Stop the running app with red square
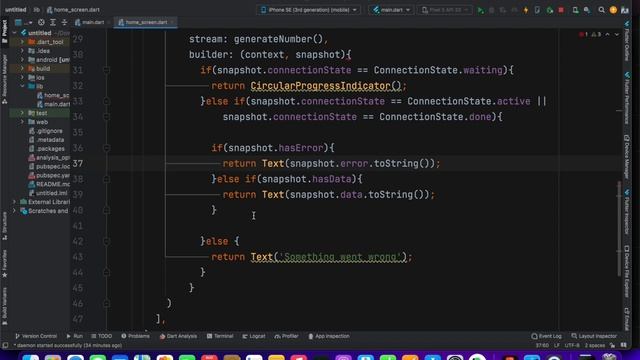Viewport: 640px width, 360px height. coord(561,10)
